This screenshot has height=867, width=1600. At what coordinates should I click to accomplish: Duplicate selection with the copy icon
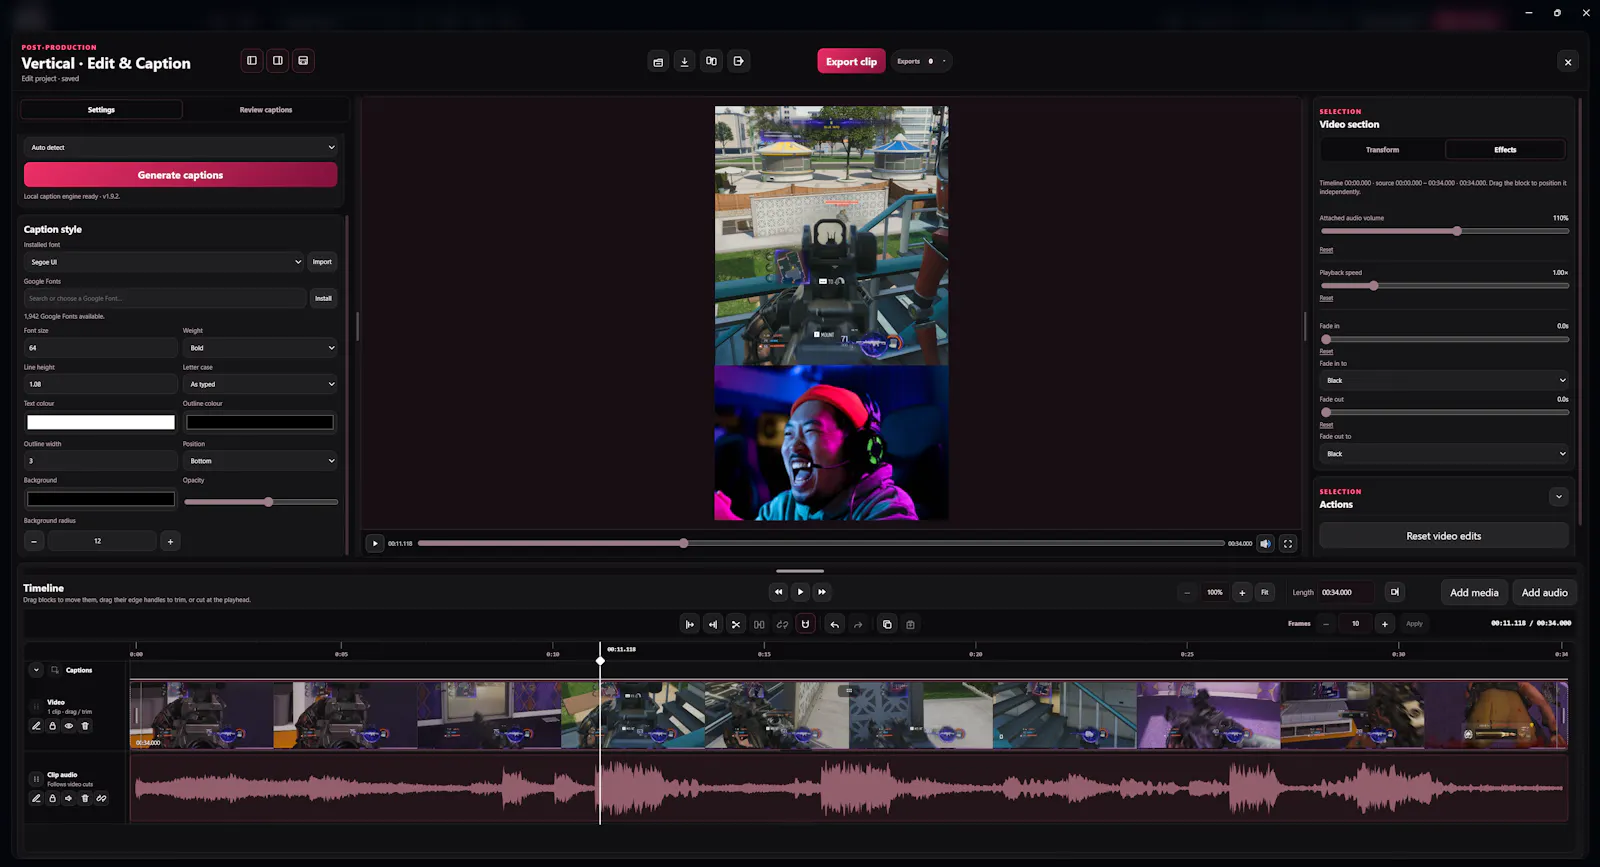[x=887, y=624]
